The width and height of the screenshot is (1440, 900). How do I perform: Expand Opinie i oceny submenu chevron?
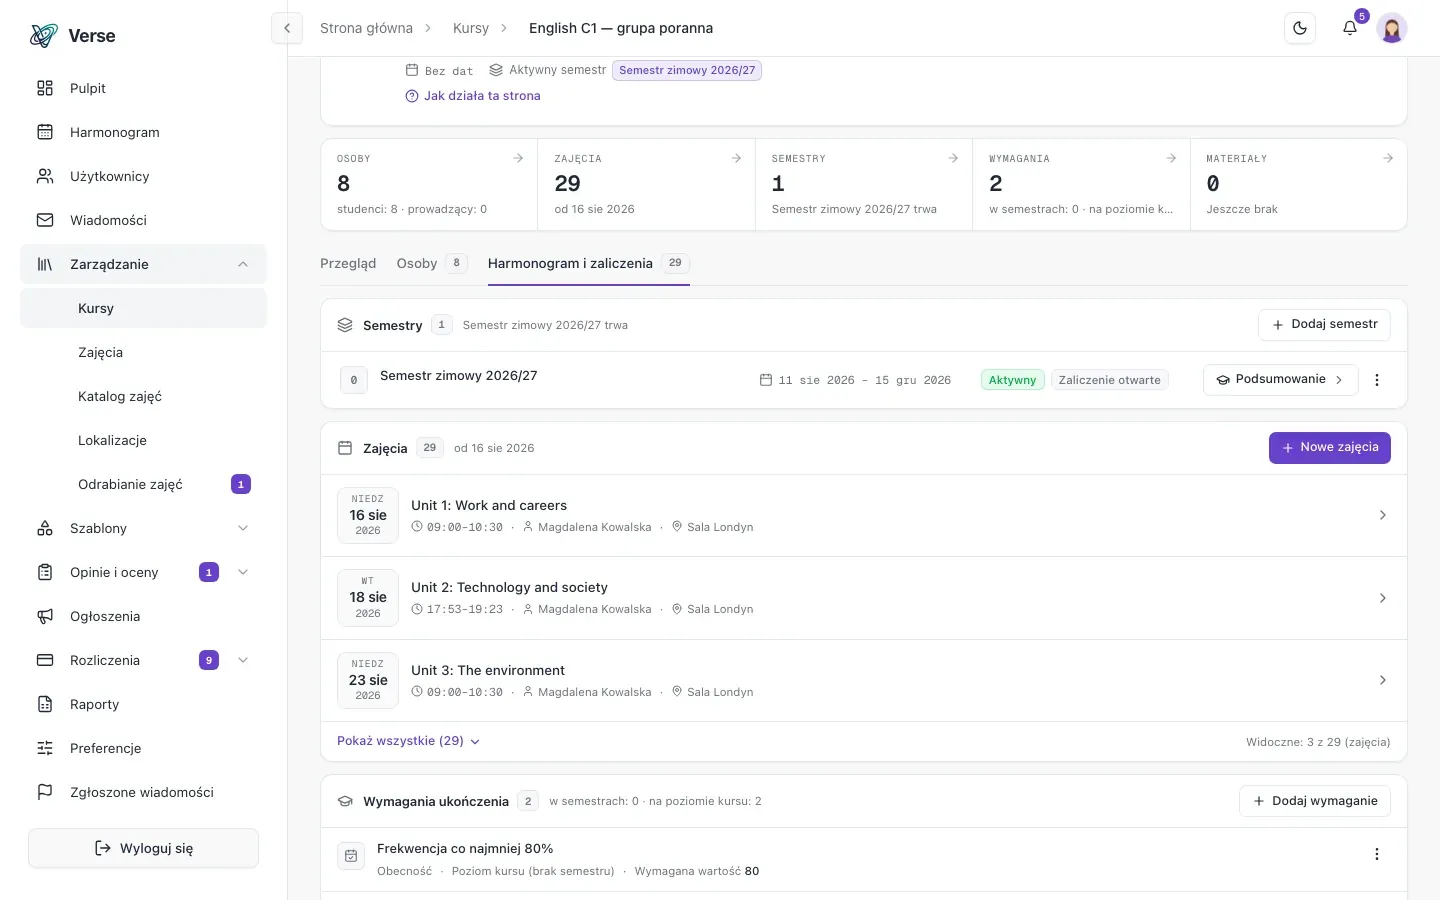243,572
